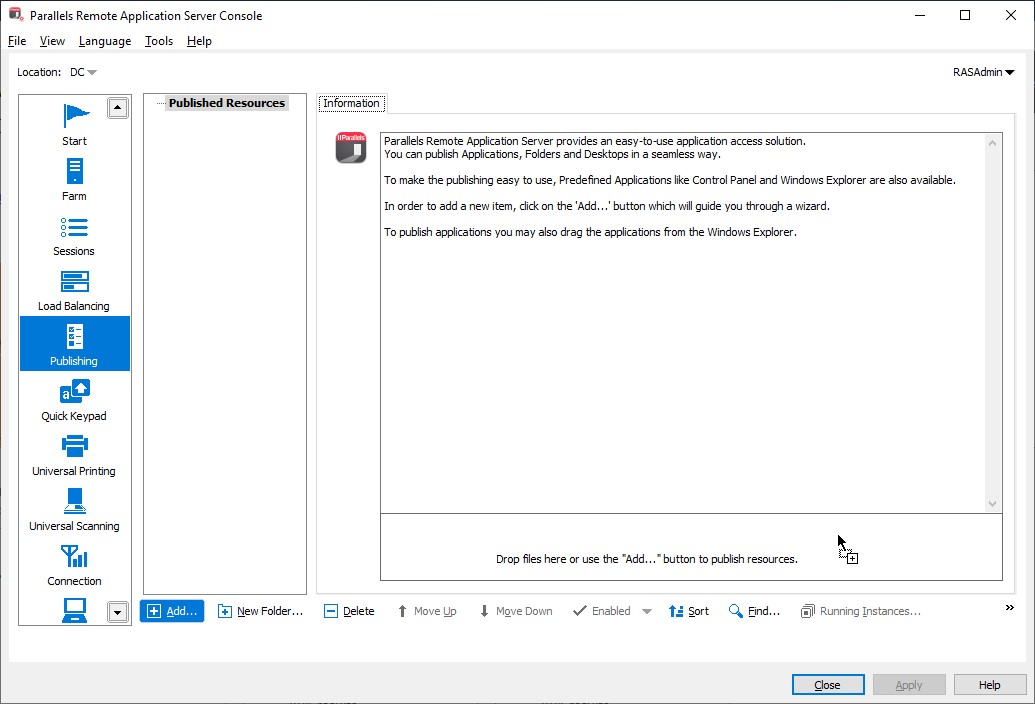Image resolution: width=1035 pixels, height=704 pixels.
Task: Select the Publishing category
Action: click(75, 344)
